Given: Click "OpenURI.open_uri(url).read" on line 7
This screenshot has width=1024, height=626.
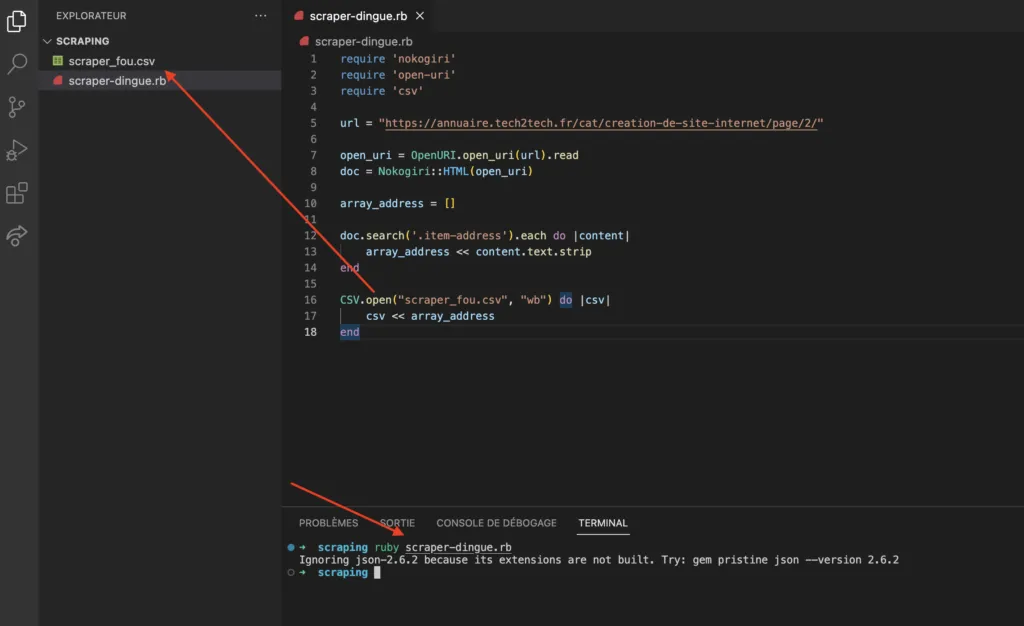Looking at the screenshot, I should coord(494,155).
